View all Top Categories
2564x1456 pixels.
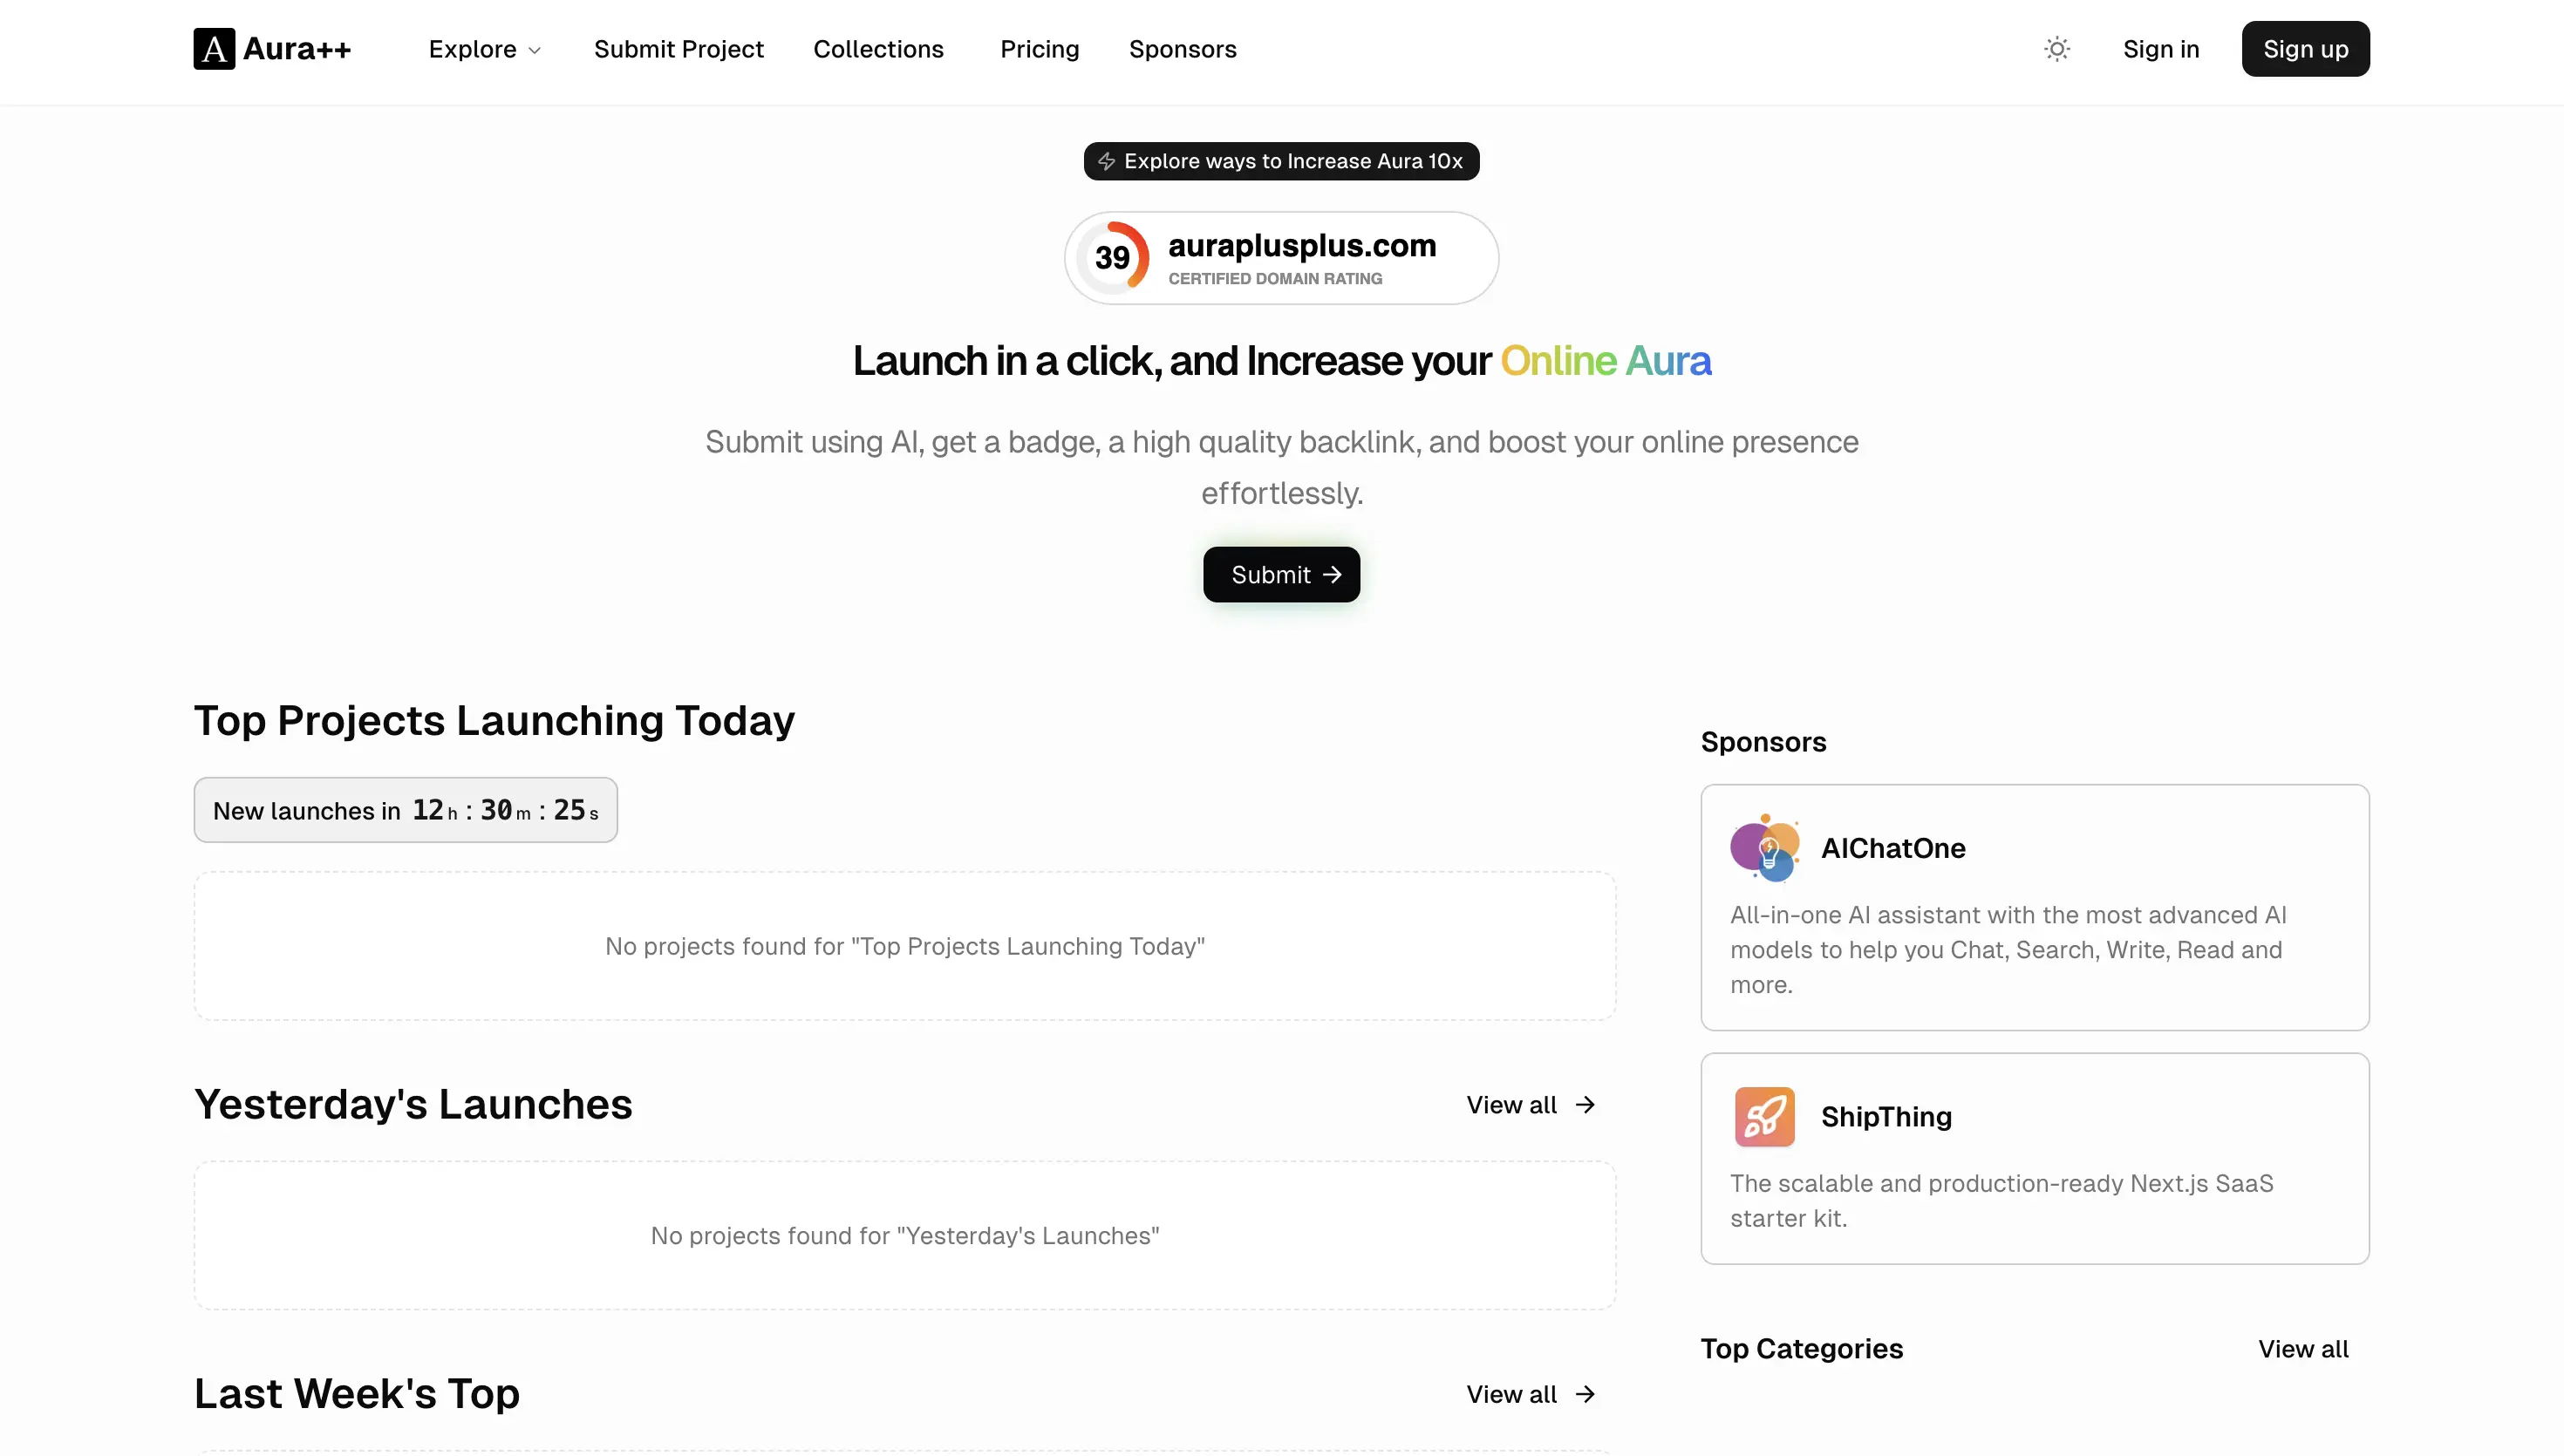[2303, 1349]
